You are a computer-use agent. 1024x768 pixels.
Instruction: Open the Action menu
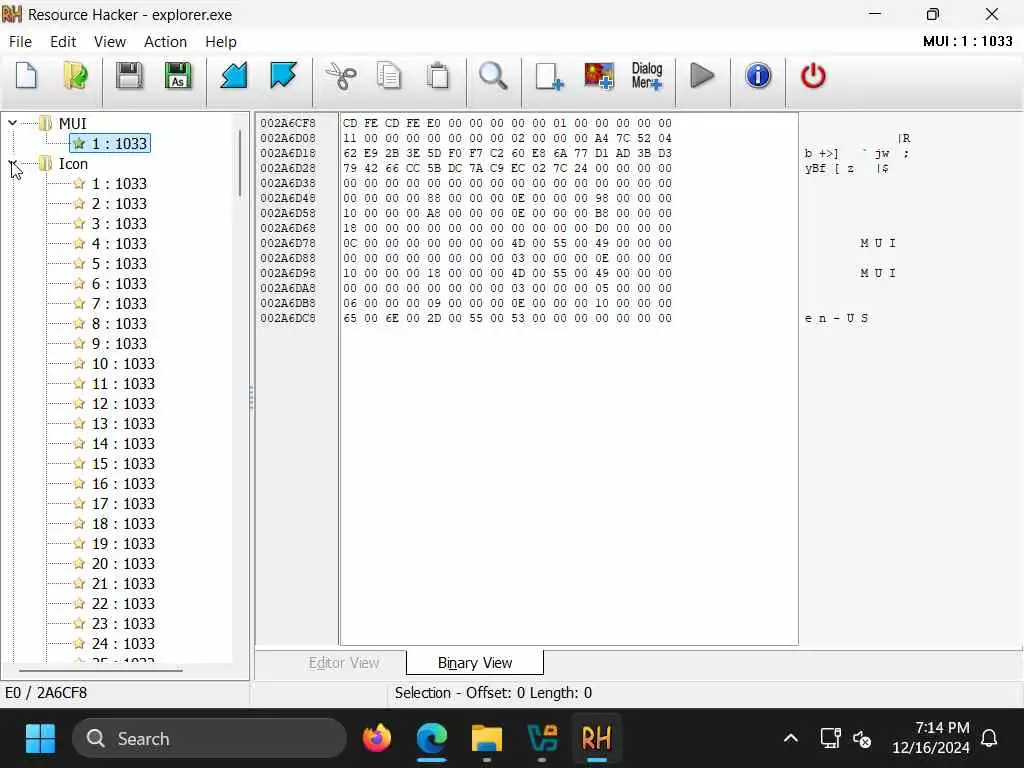(165, 42)
